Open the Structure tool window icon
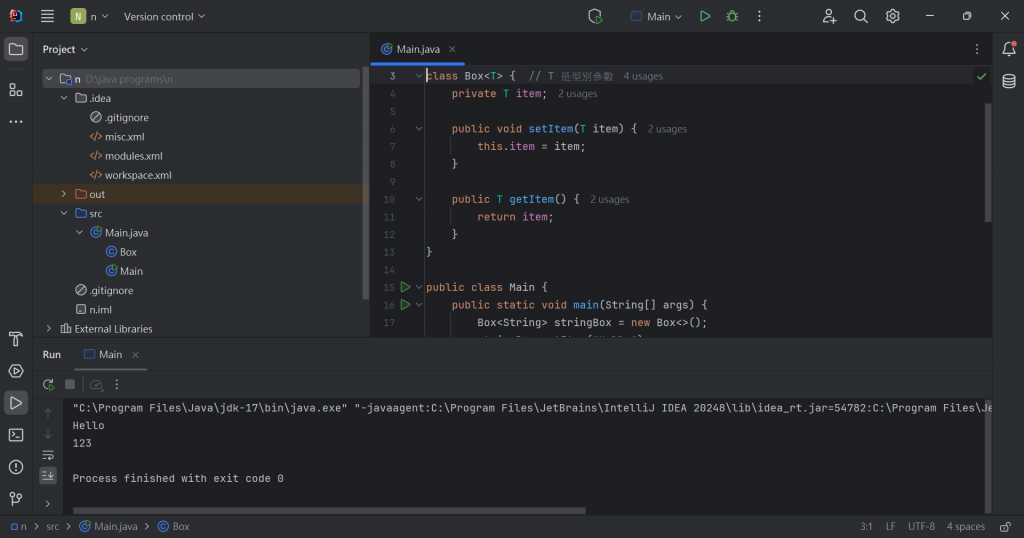Viewport: 1024px width, 538px height. pyautogui.click(x=16, y=89)
